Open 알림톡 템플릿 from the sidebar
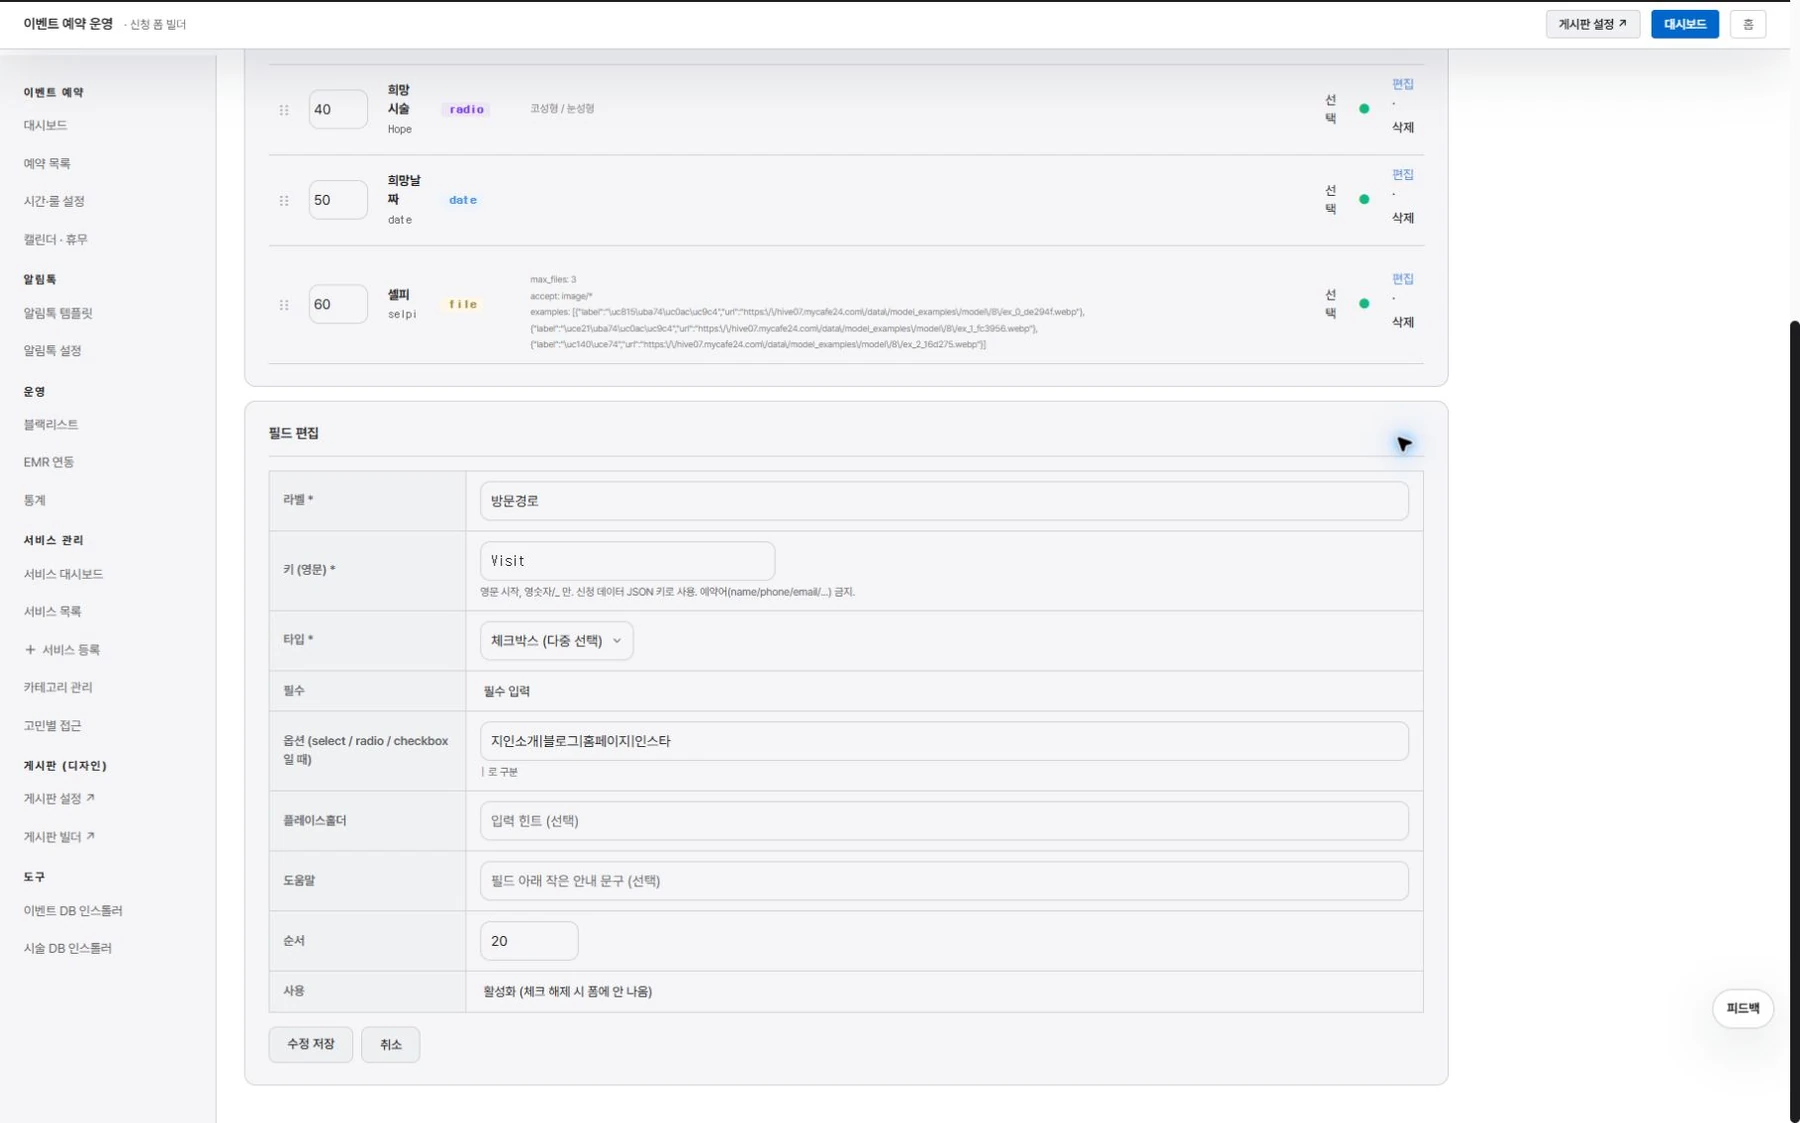The height and width of the screenshot is (1123, 1800). tap(58, 313)
